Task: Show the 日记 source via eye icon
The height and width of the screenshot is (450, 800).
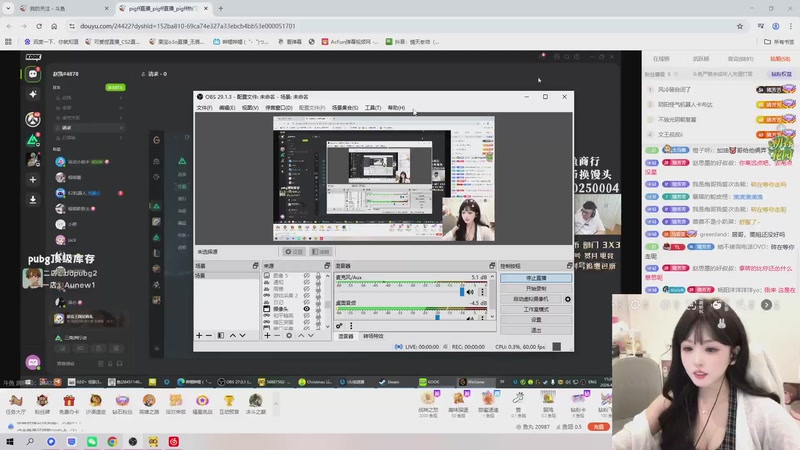Action: click(307, 302)
